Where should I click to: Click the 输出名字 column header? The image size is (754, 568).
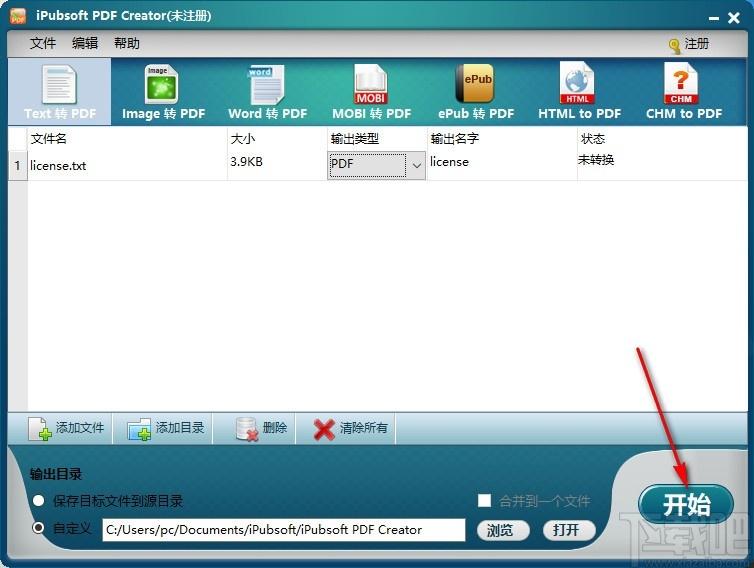pos(502,139)
